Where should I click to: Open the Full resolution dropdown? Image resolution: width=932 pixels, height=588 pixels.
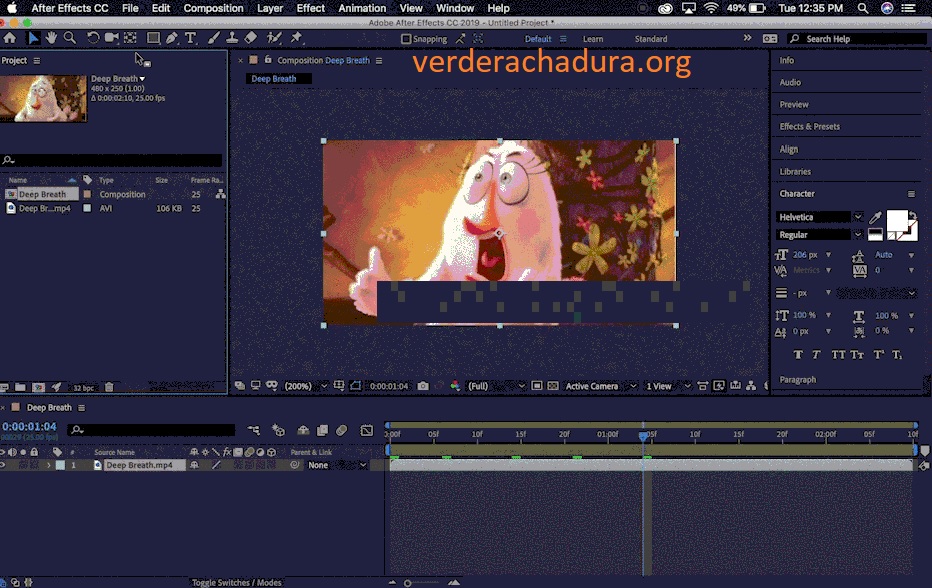496,386
